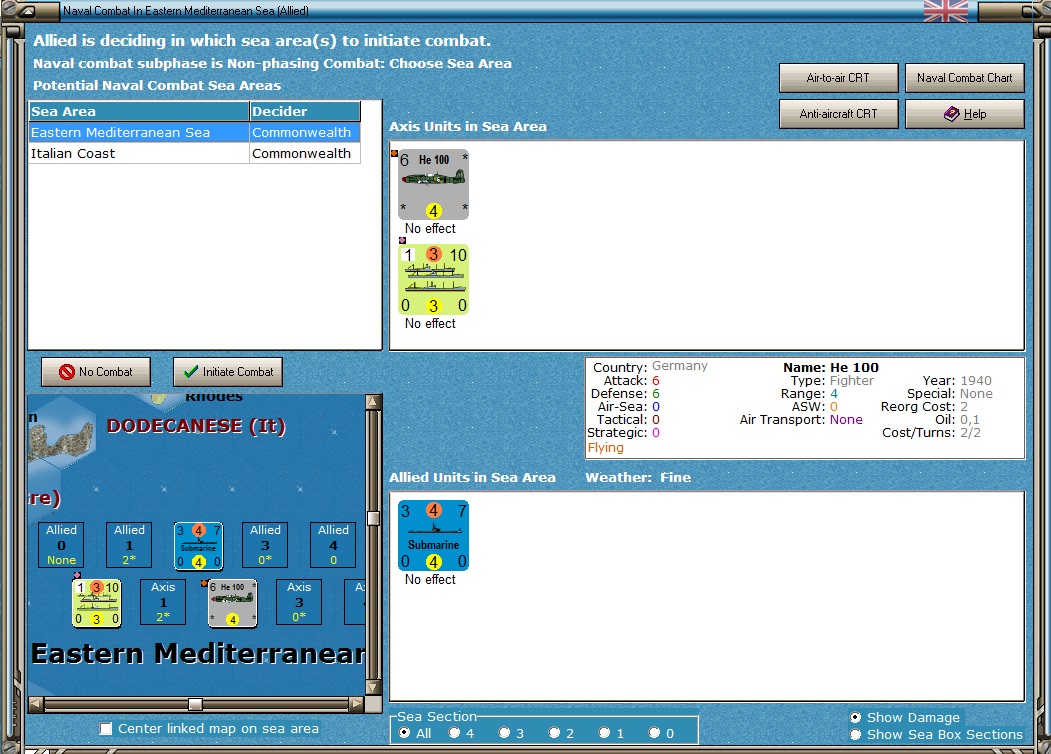The height and width of the screenshot is (754, 1051).
Task: Click Allied 3 sea box section on map
Action: (265, 545)
